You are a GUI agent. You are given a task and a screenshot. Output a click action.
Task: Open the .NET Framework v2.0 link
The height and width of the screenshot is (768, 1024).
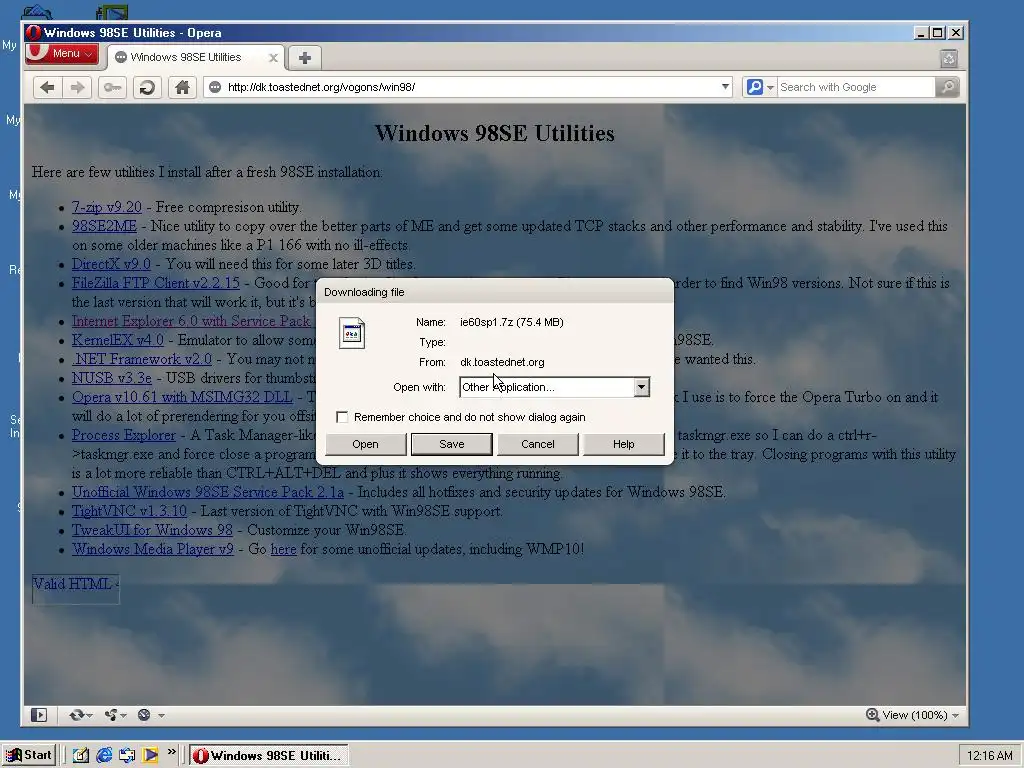click(x=142, y=359)
